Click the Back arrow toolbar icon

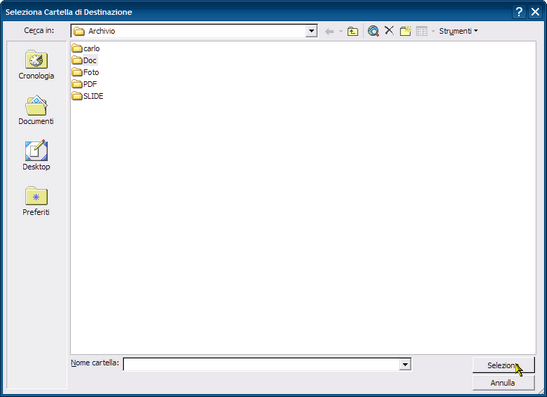[x=329, y=31]
